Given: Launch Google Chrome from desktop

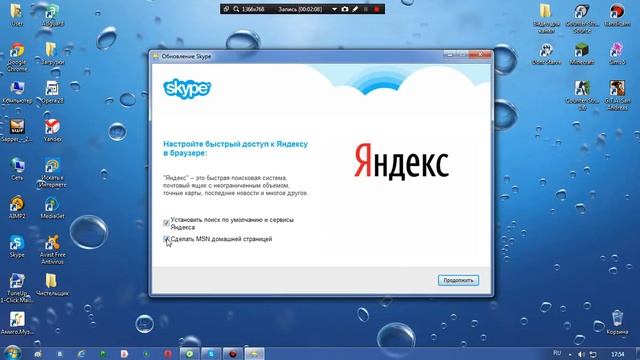Looking at the screenshot, I should (17, 57).
